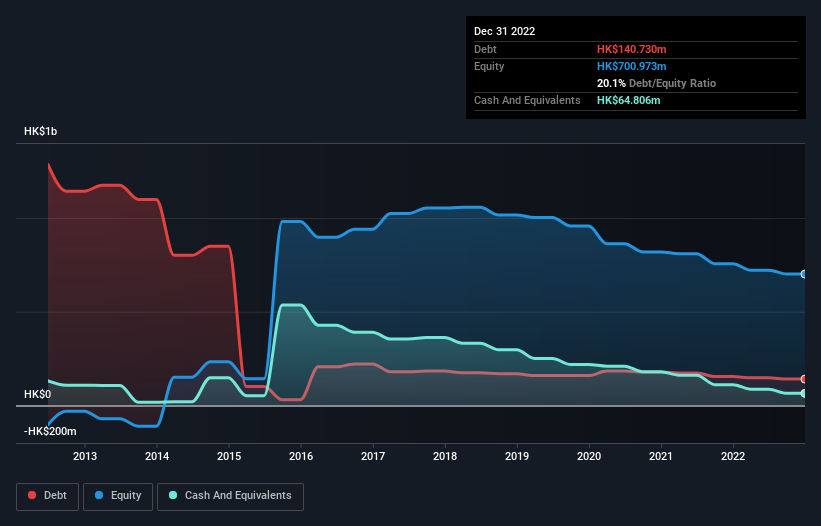The width and height of the screenshot is (821, 526).
Task: Select the blue Equity endpoint marker
Action: pyautogui.click(x=804, y=274)
